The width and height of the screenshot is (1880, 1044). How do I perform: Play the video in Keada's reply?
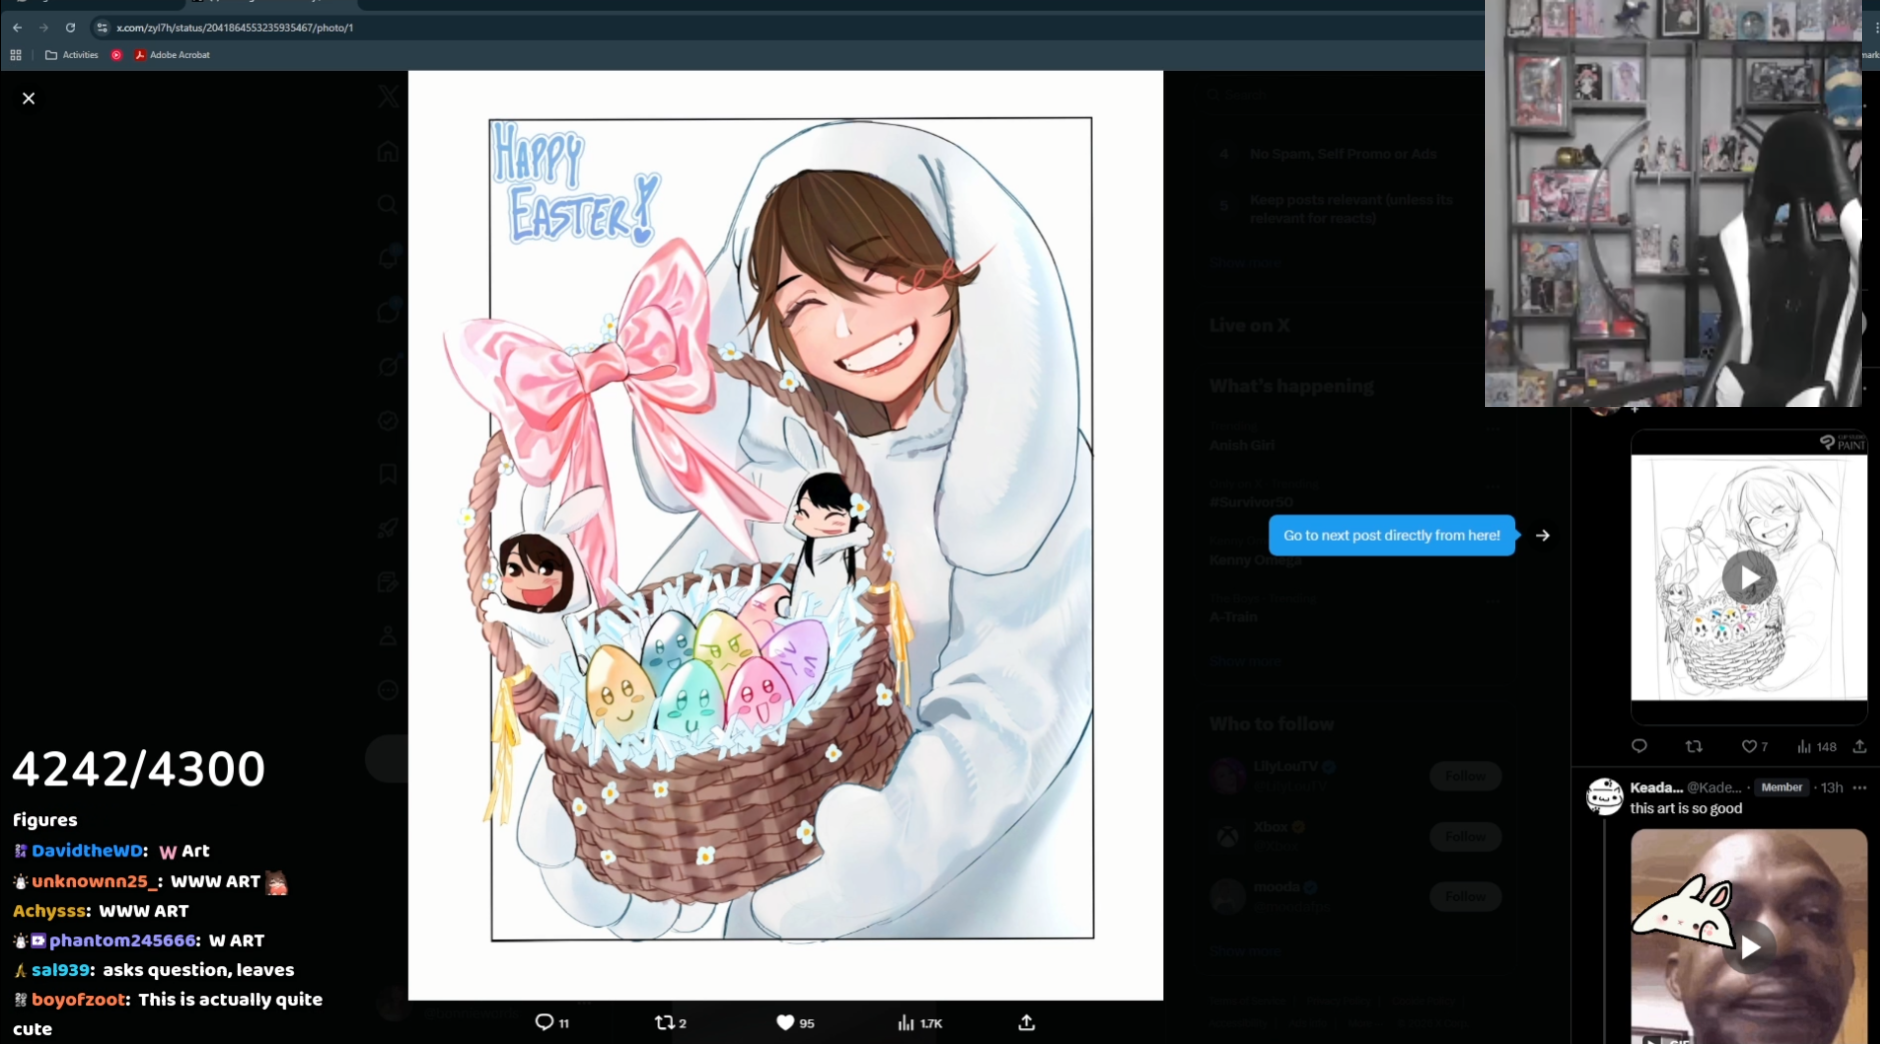click(1750, 947)
